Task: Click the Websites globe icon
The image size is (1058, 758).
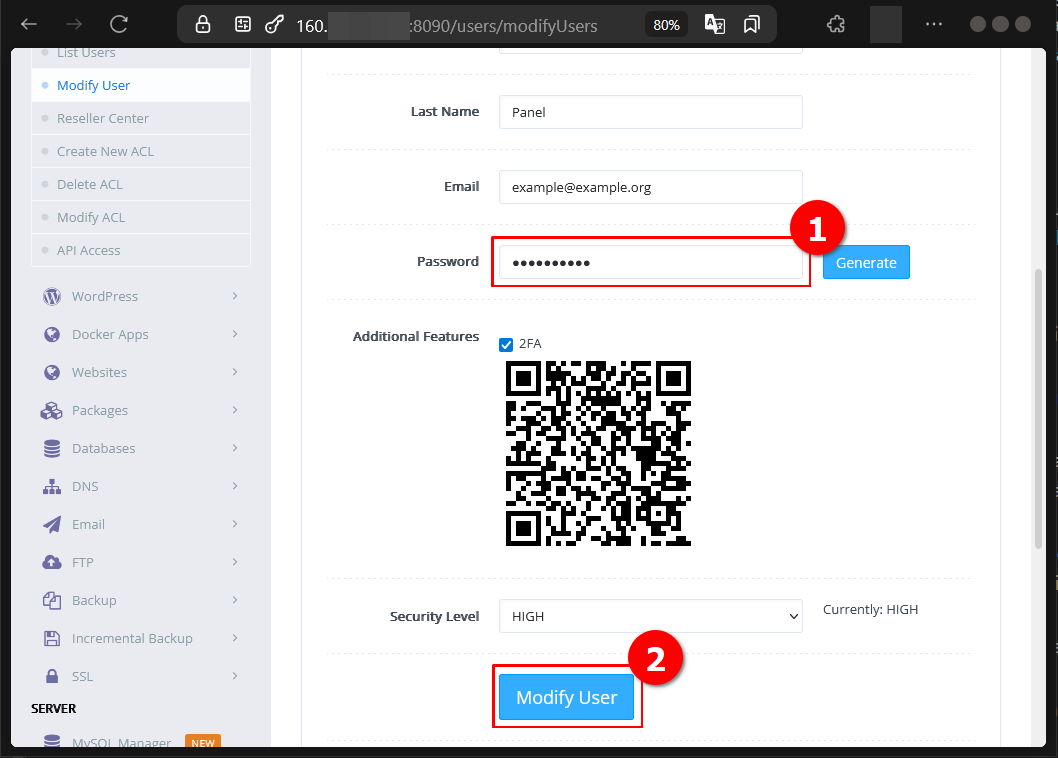Action: click(52, 373)
